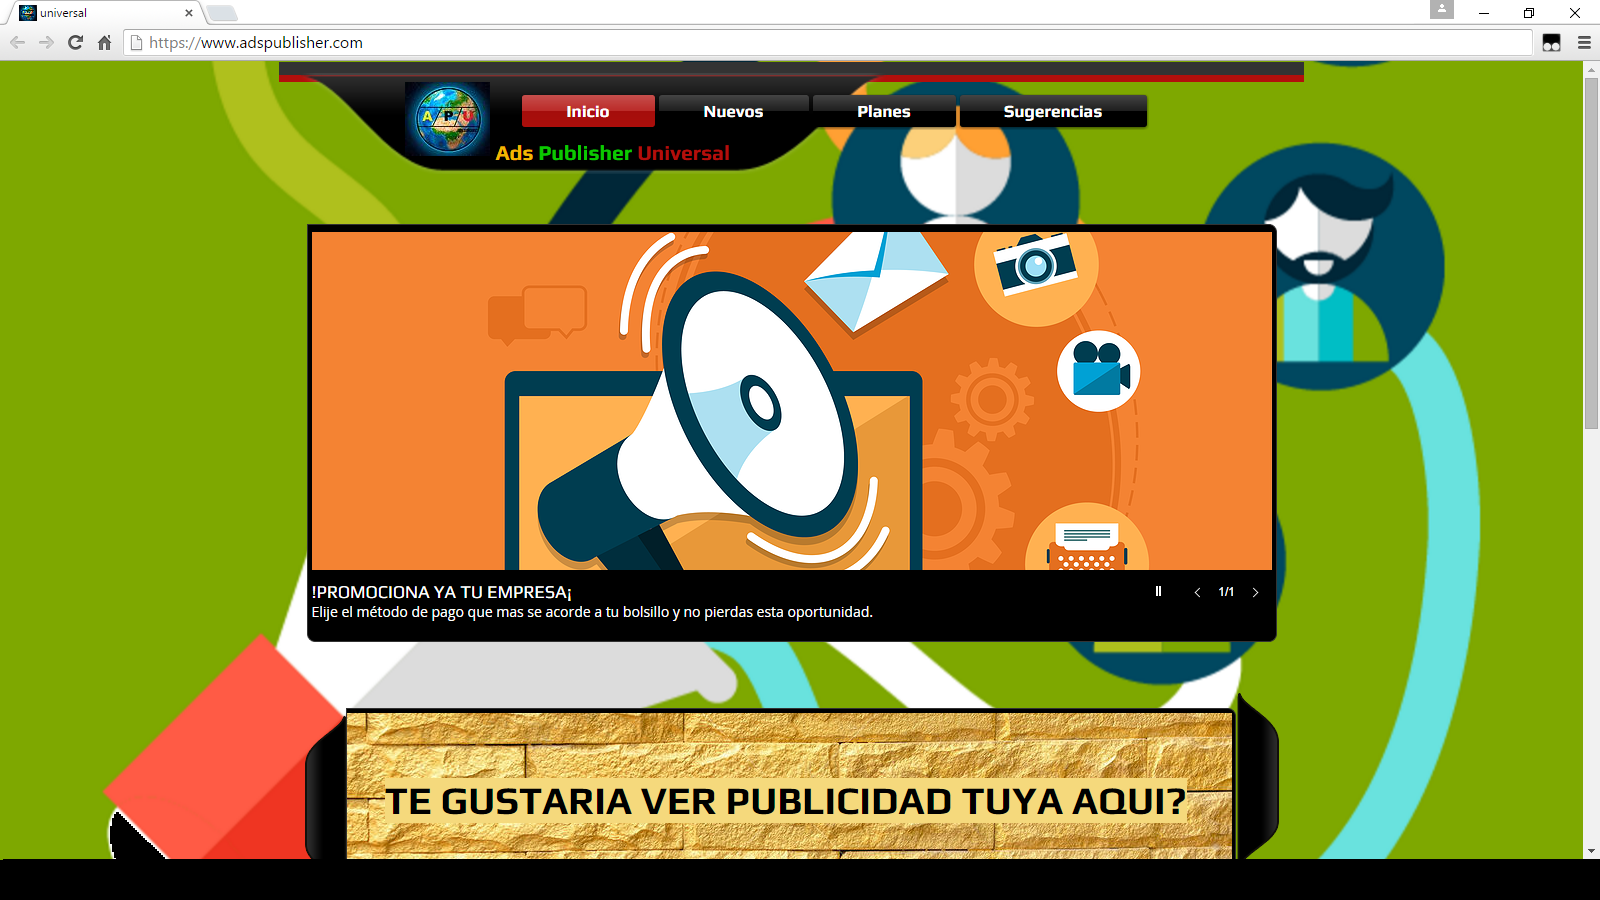Open the Inicio menu item
The height and width of the screenshot is (900, 1600).
tap(588, 111)
